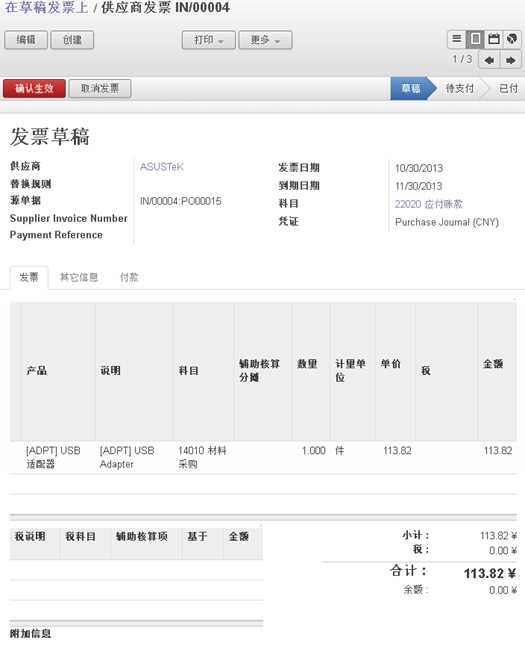Click the 14010 材料采购 account cell
The width and height of the screenshot is (525, 661).
[x=202, y=457]
